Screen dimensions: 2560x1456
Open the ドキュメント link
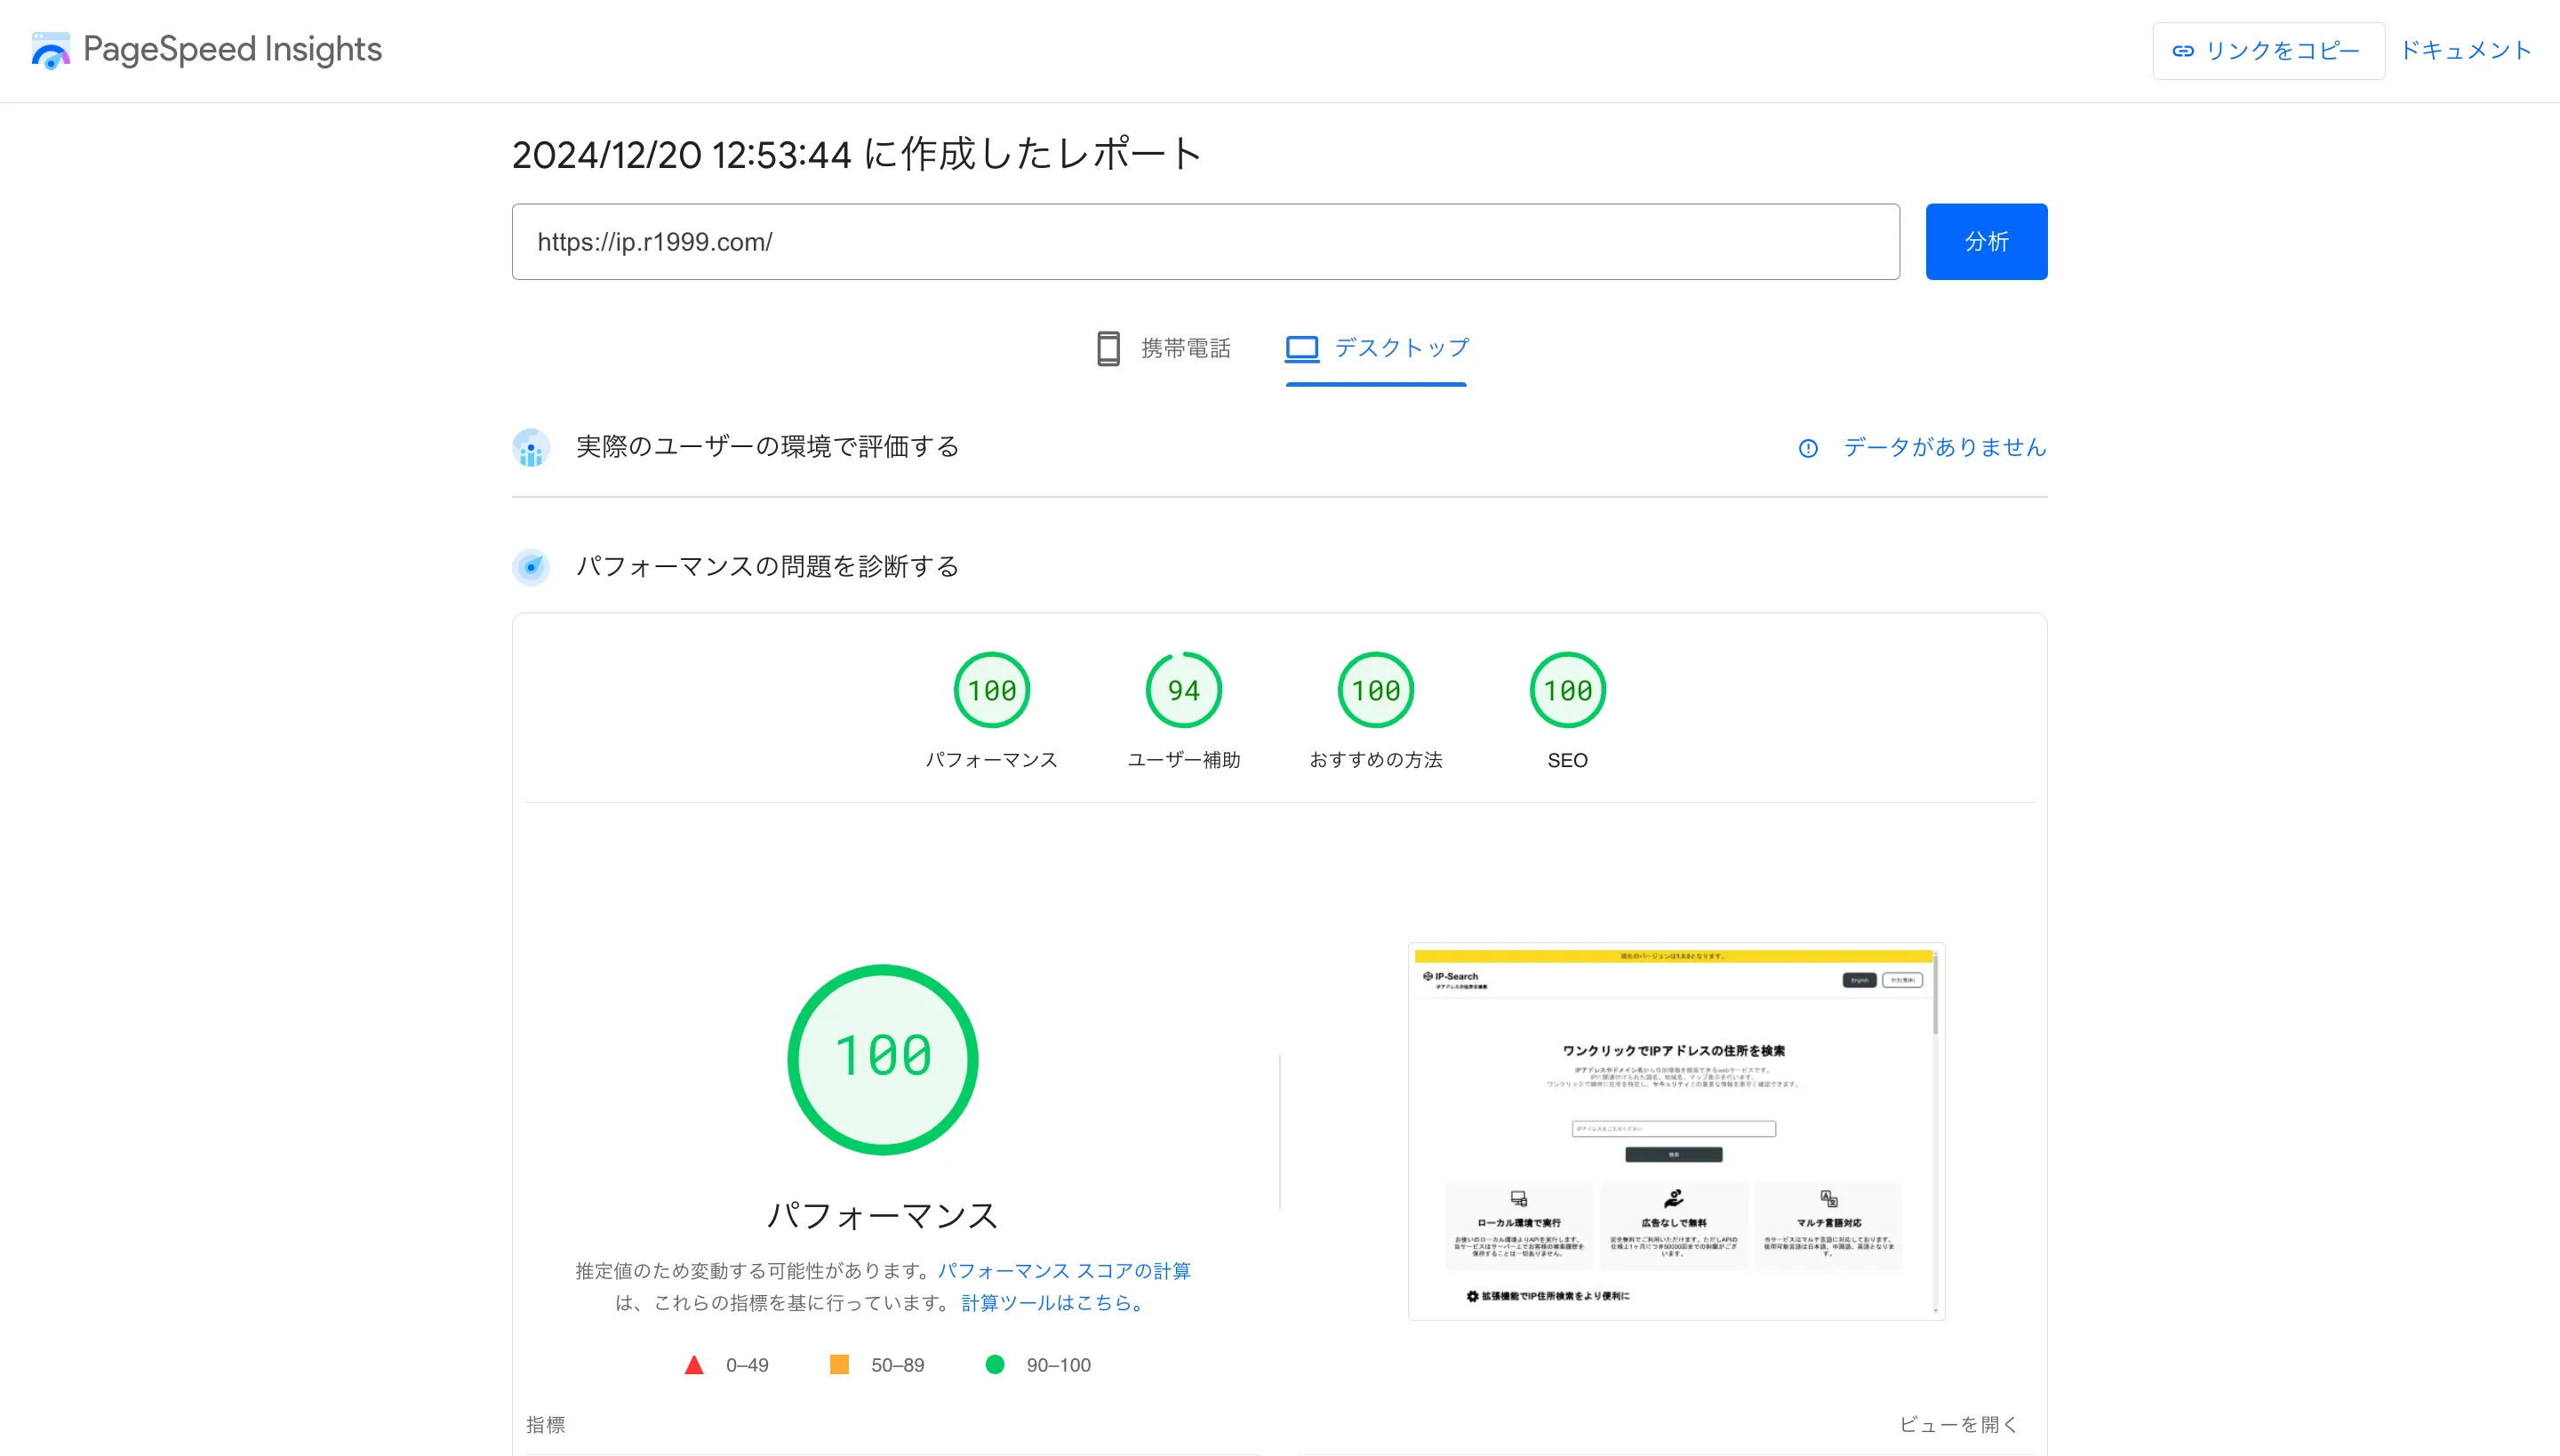click(2465, 49)
